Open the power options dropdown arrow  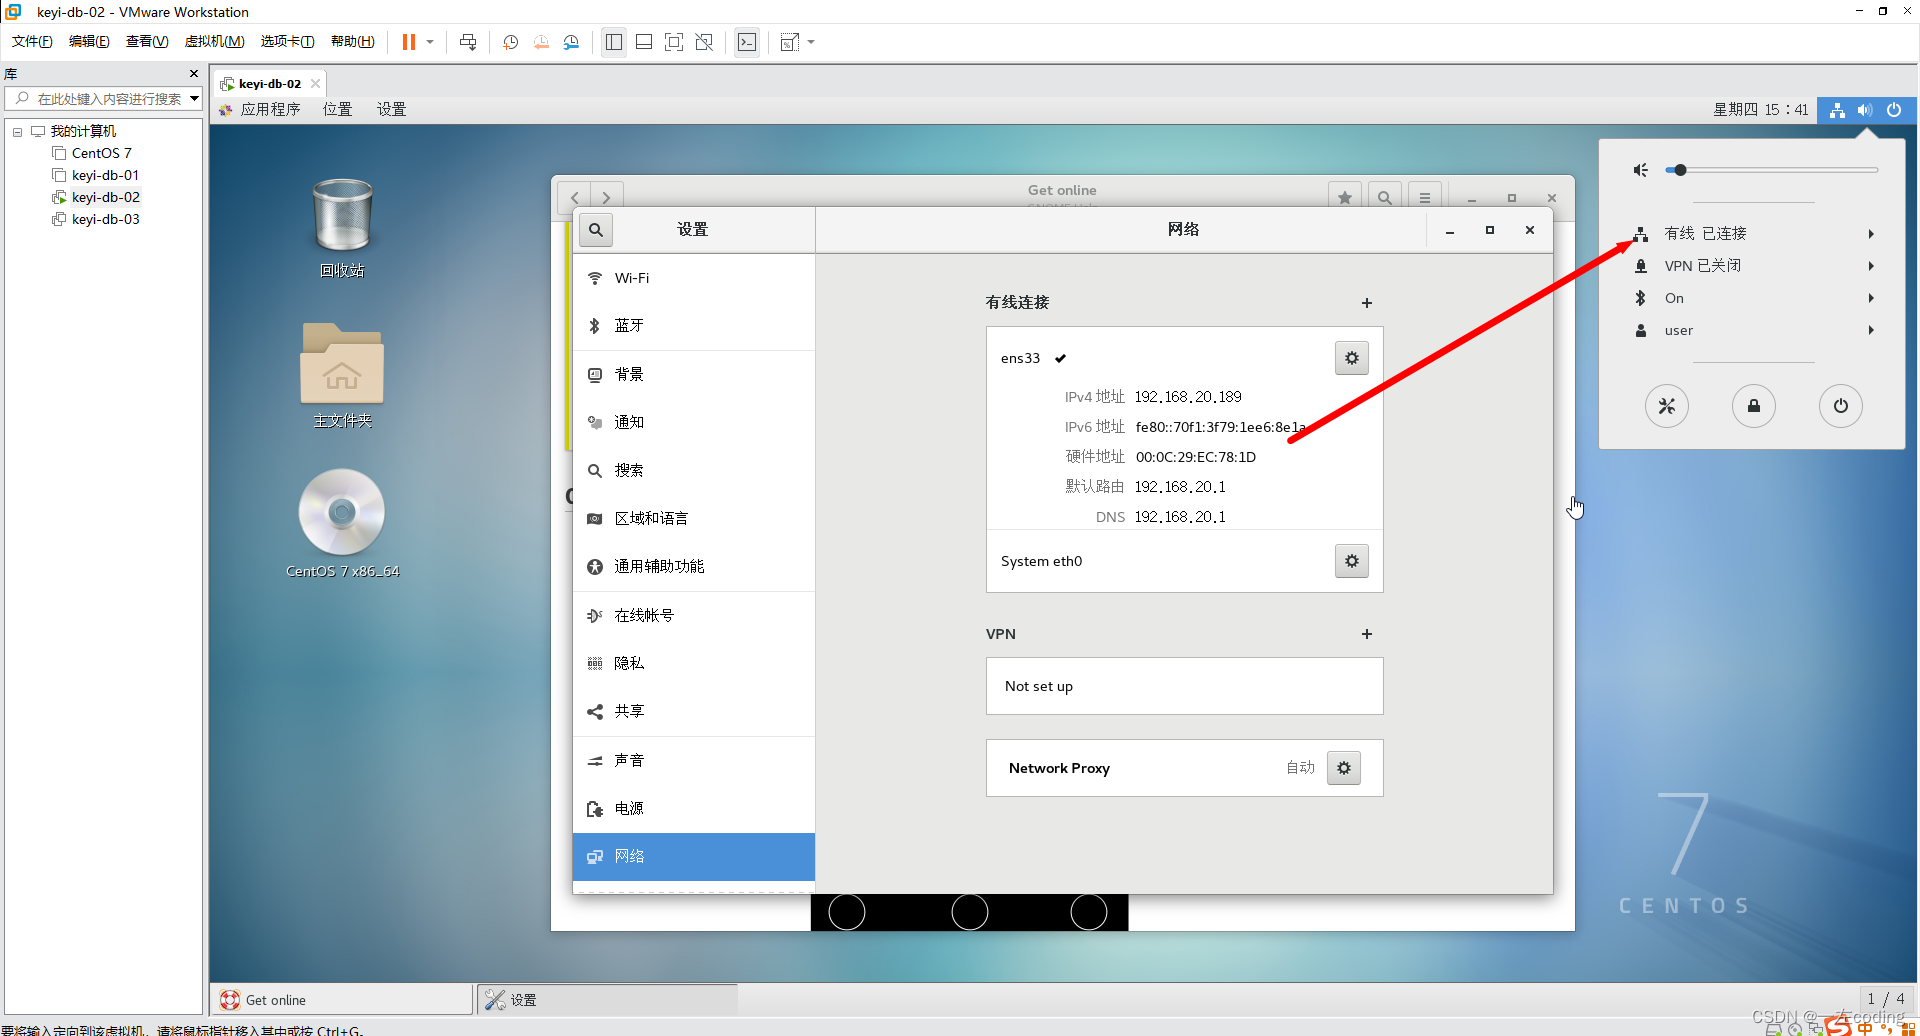click(x=430, y=42)
